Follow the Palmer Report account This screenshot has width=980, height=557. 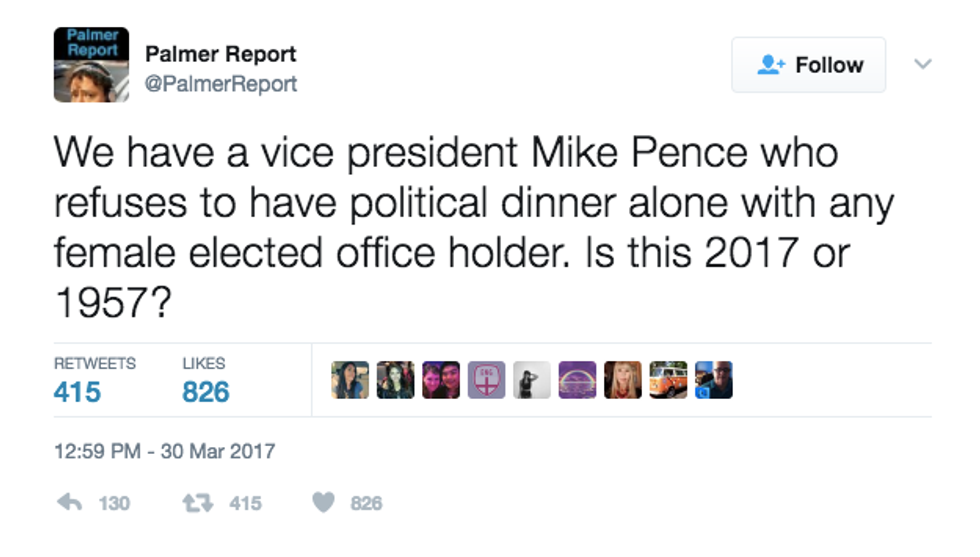coord(808,65)
